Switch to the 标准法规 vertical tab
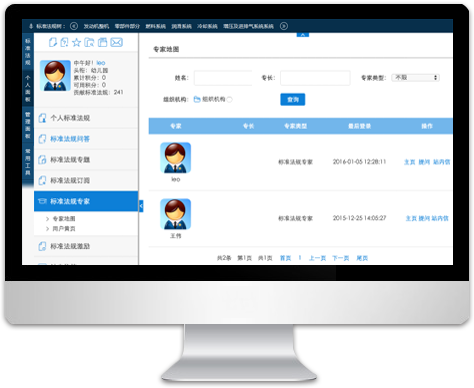 (x=28, y=52)
